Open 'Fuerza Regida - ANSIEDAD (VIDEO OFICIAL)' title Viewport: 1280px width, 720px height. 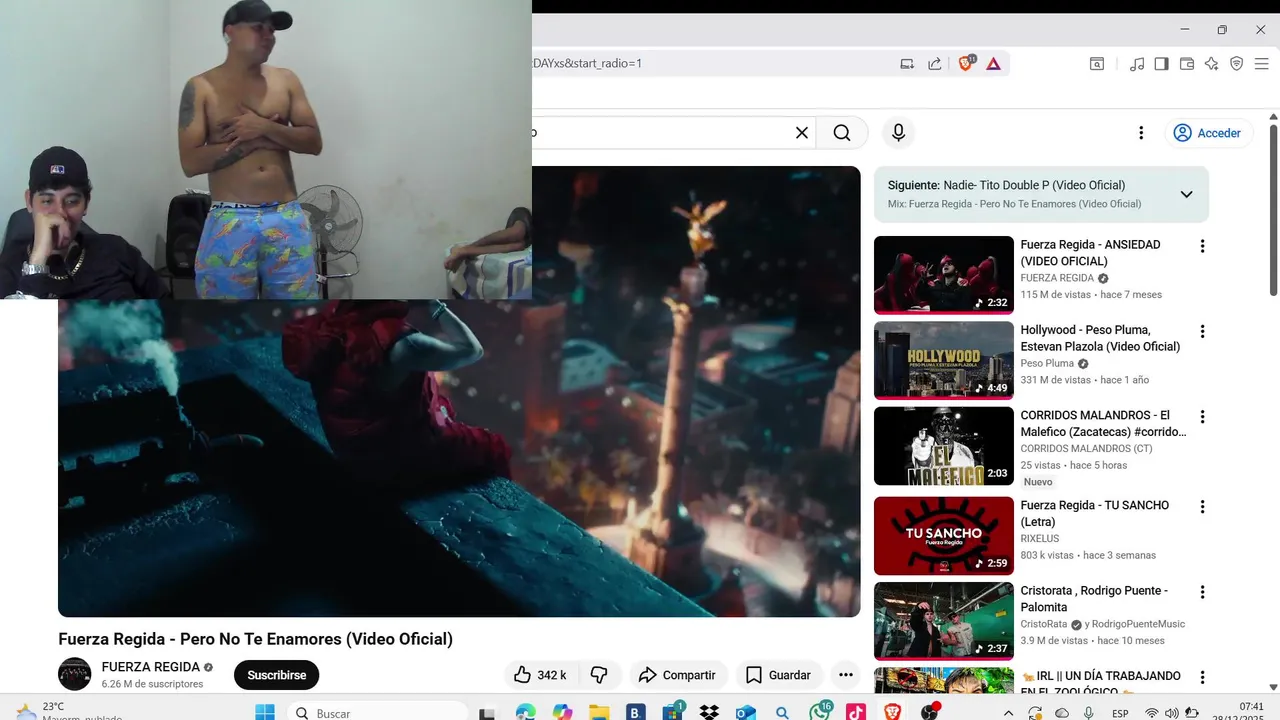click(1090, 253)
